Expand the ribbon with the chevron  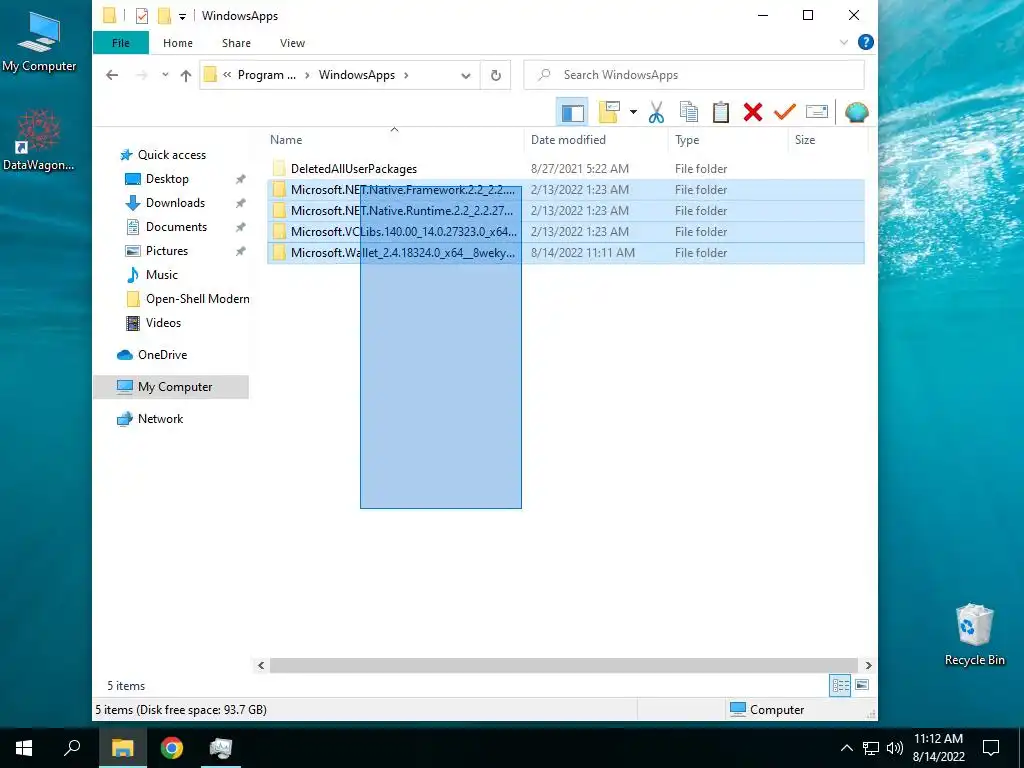click(x=843, y=42)
